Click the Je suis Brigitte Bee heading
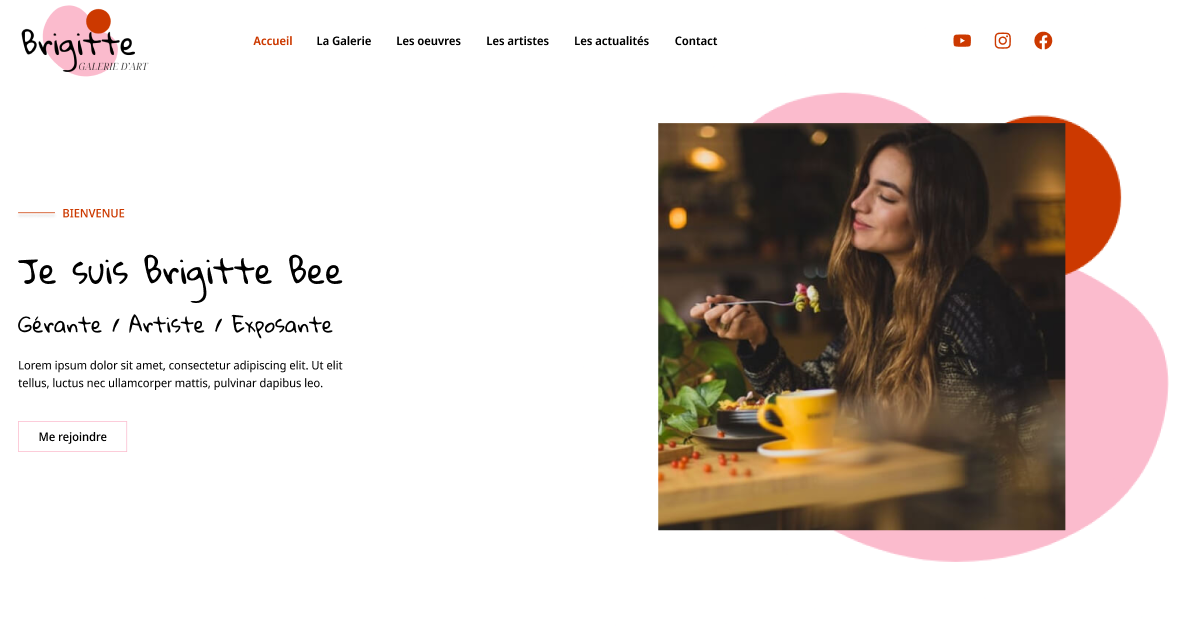Image resolution: width=1177 pixels, height=630 pixels. pyautogui.click(x=180, y=275)
